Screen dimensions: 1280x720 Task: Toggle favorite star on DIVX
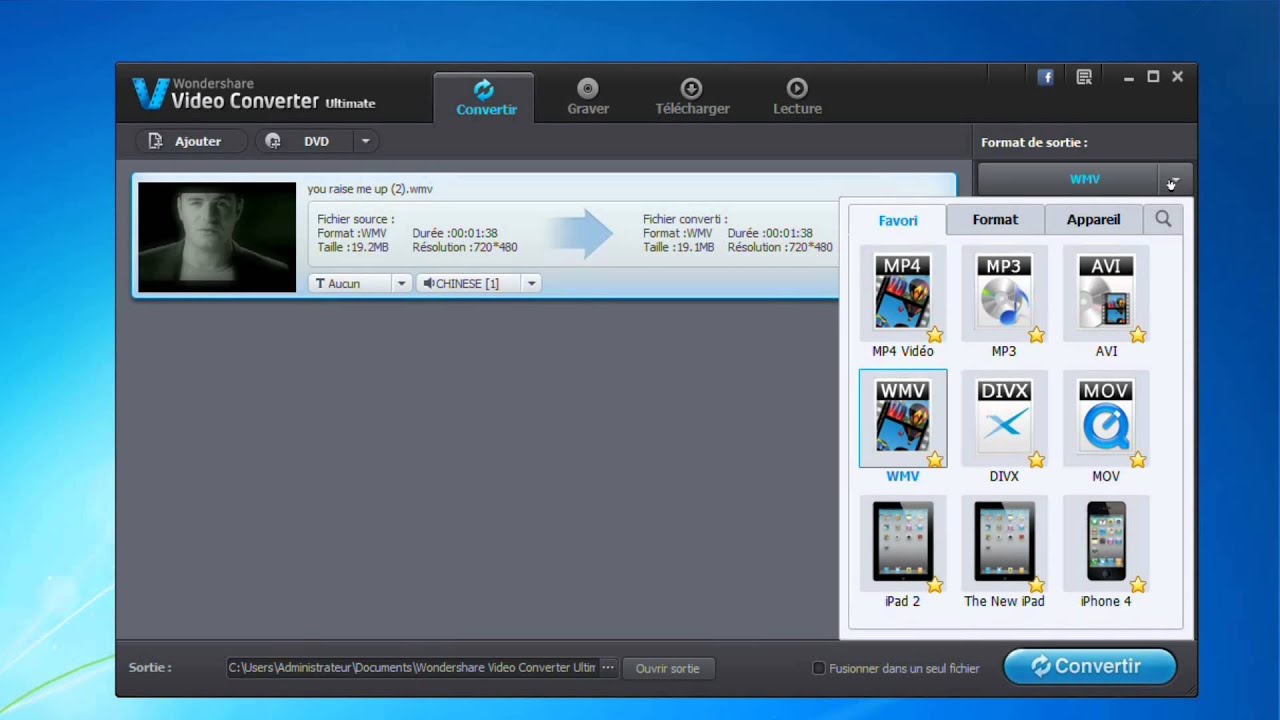tap(1037, 460)
